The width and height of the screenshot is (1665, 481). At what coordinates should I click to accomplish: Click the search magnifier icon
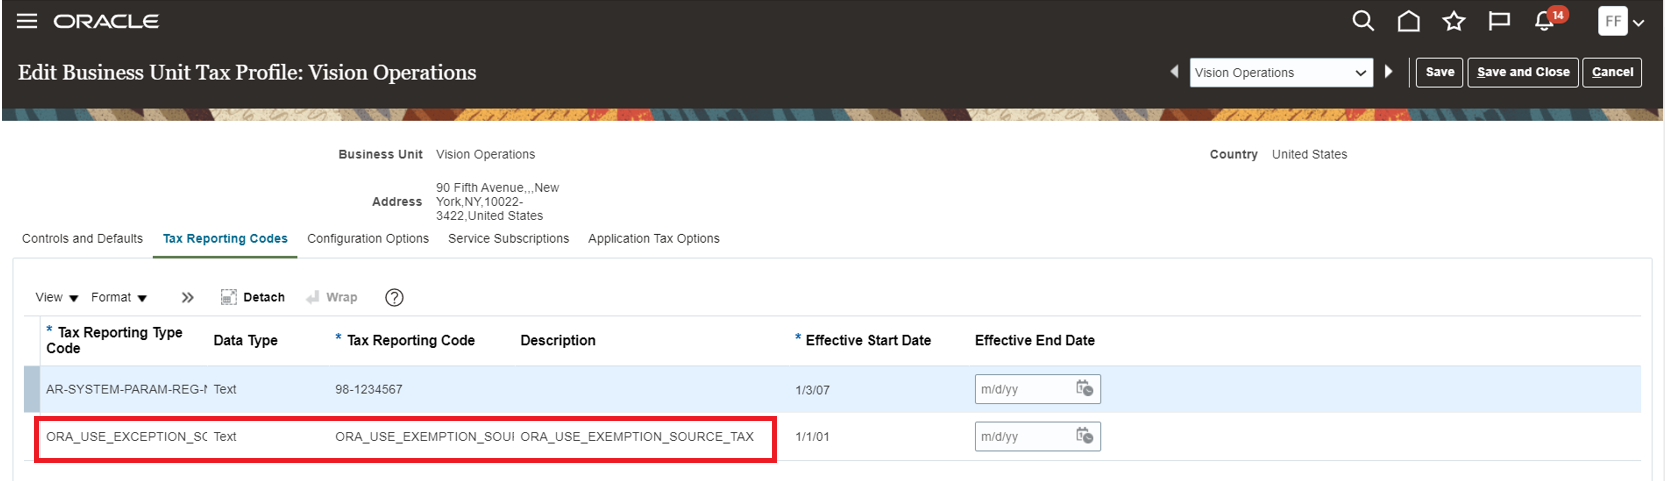pos(1362,21)
